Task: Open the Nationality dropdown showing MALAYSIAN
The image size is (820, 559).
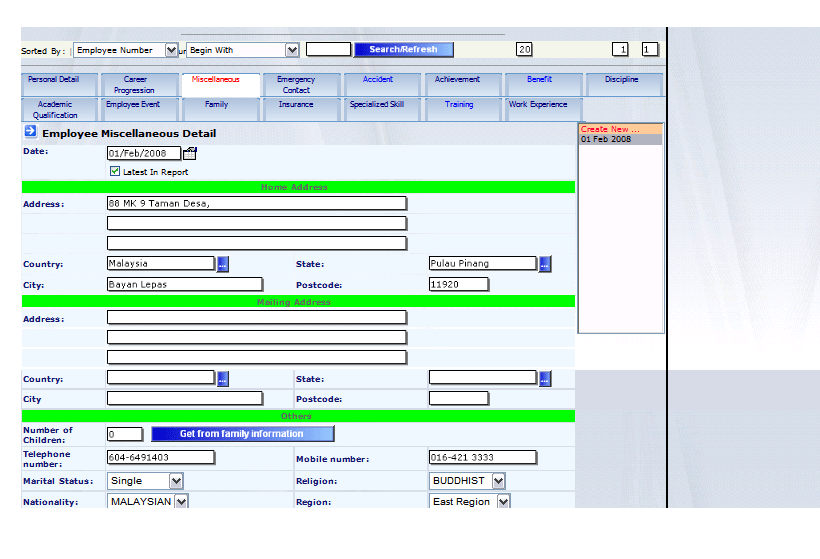Action: coord(181,502)
